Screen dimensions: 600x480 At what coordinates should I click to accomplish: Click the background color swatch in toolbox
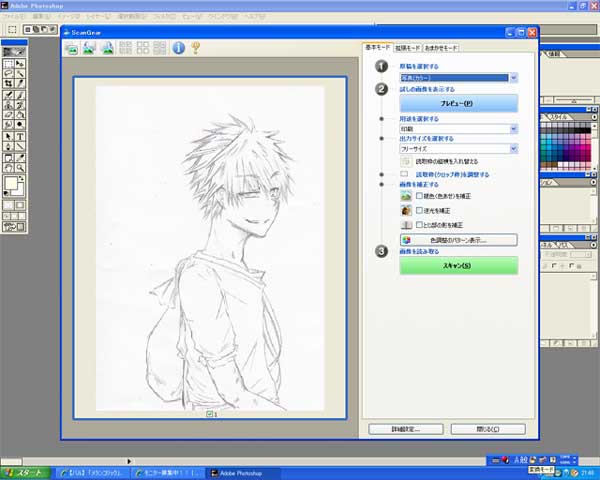click(20, 191)
